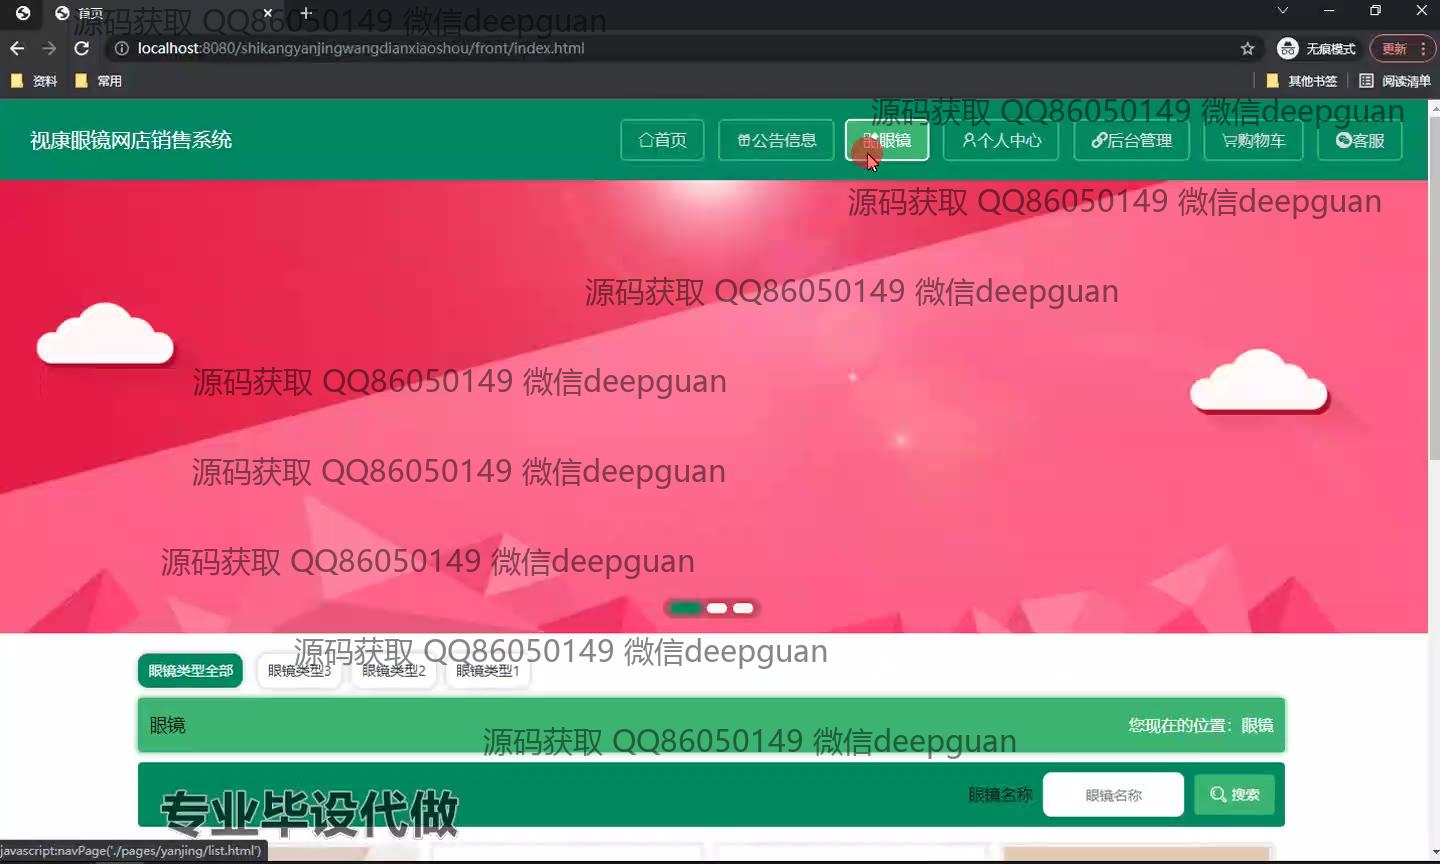Viewport: 1440px width, 864px height.
Task: Navigate to 首页 in site menu
Action: click(662, 140)
